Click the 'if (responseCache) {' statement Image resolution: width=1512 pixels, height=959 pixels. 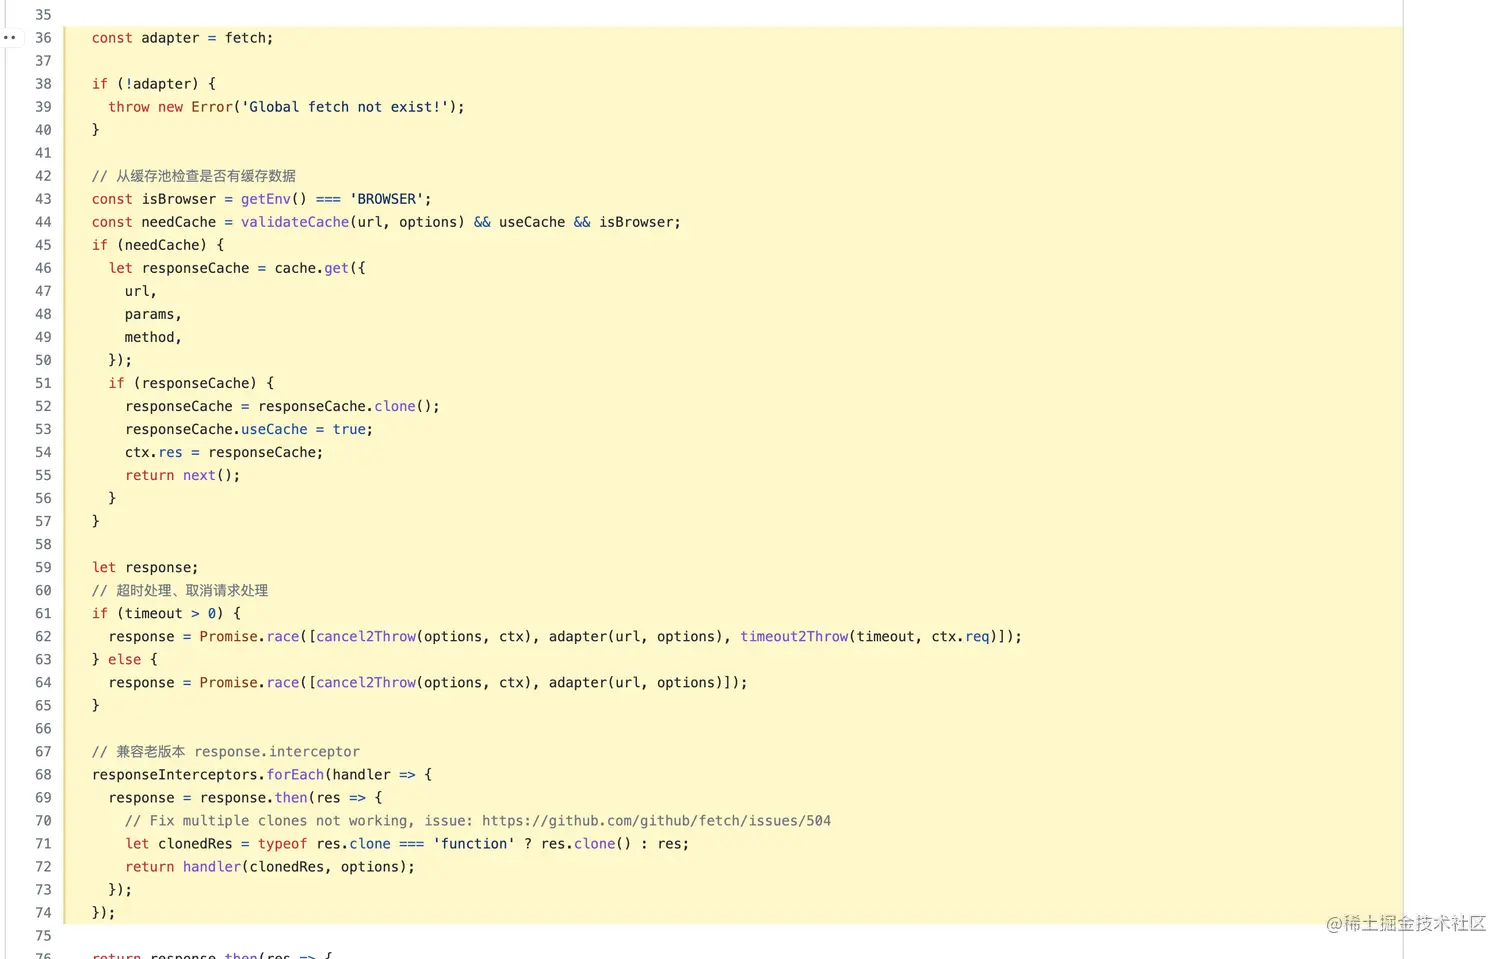point(191,383)
